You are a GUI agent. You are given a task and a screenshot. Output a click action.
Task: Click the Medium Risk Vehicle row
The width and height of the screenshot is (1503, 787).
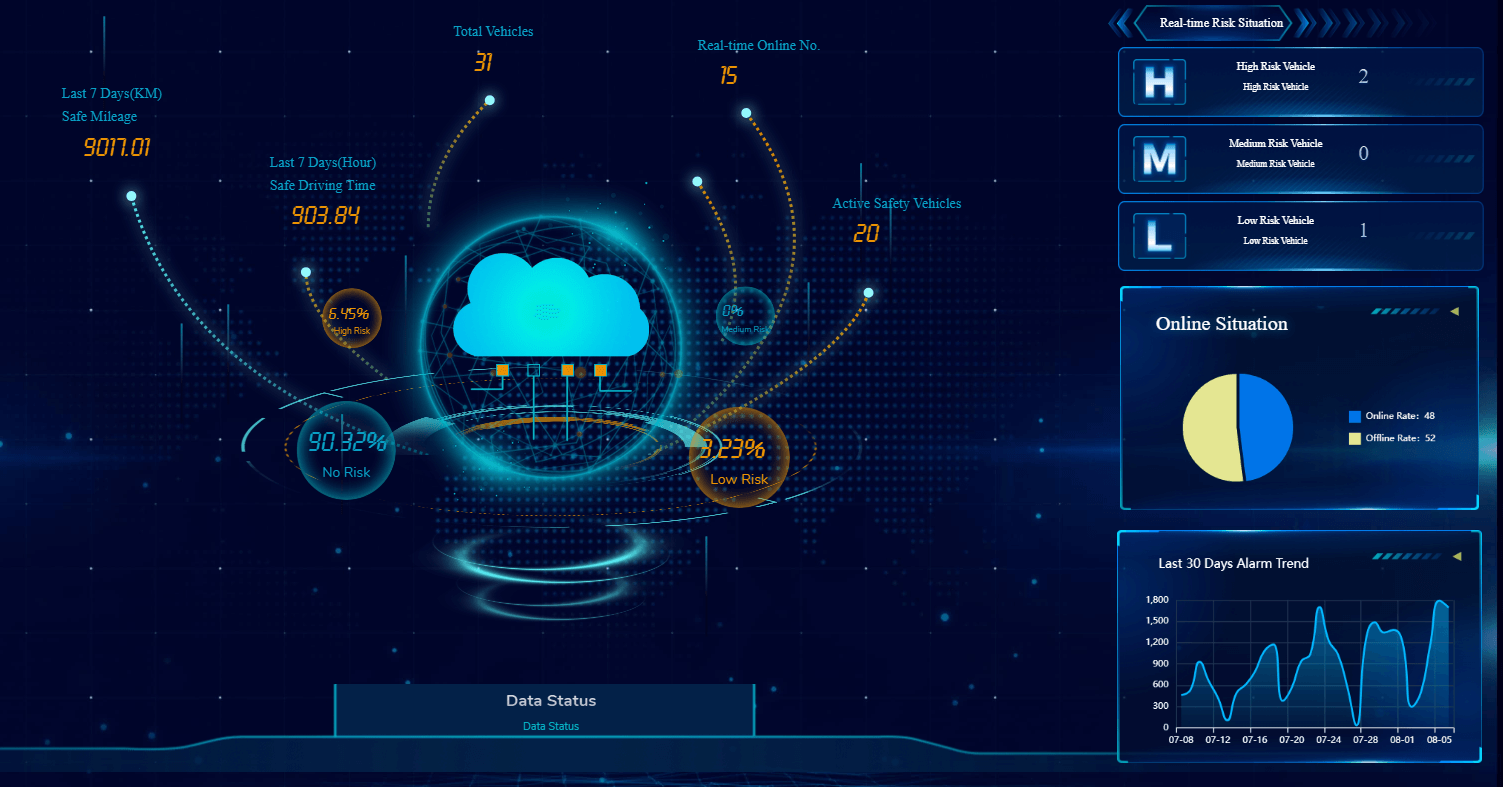(x=1300, y=159)
